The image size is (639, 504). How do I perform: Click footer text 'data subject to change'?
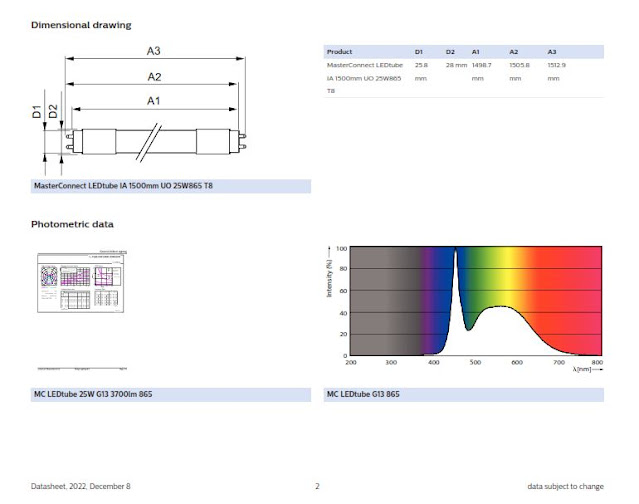pos(566,486)
